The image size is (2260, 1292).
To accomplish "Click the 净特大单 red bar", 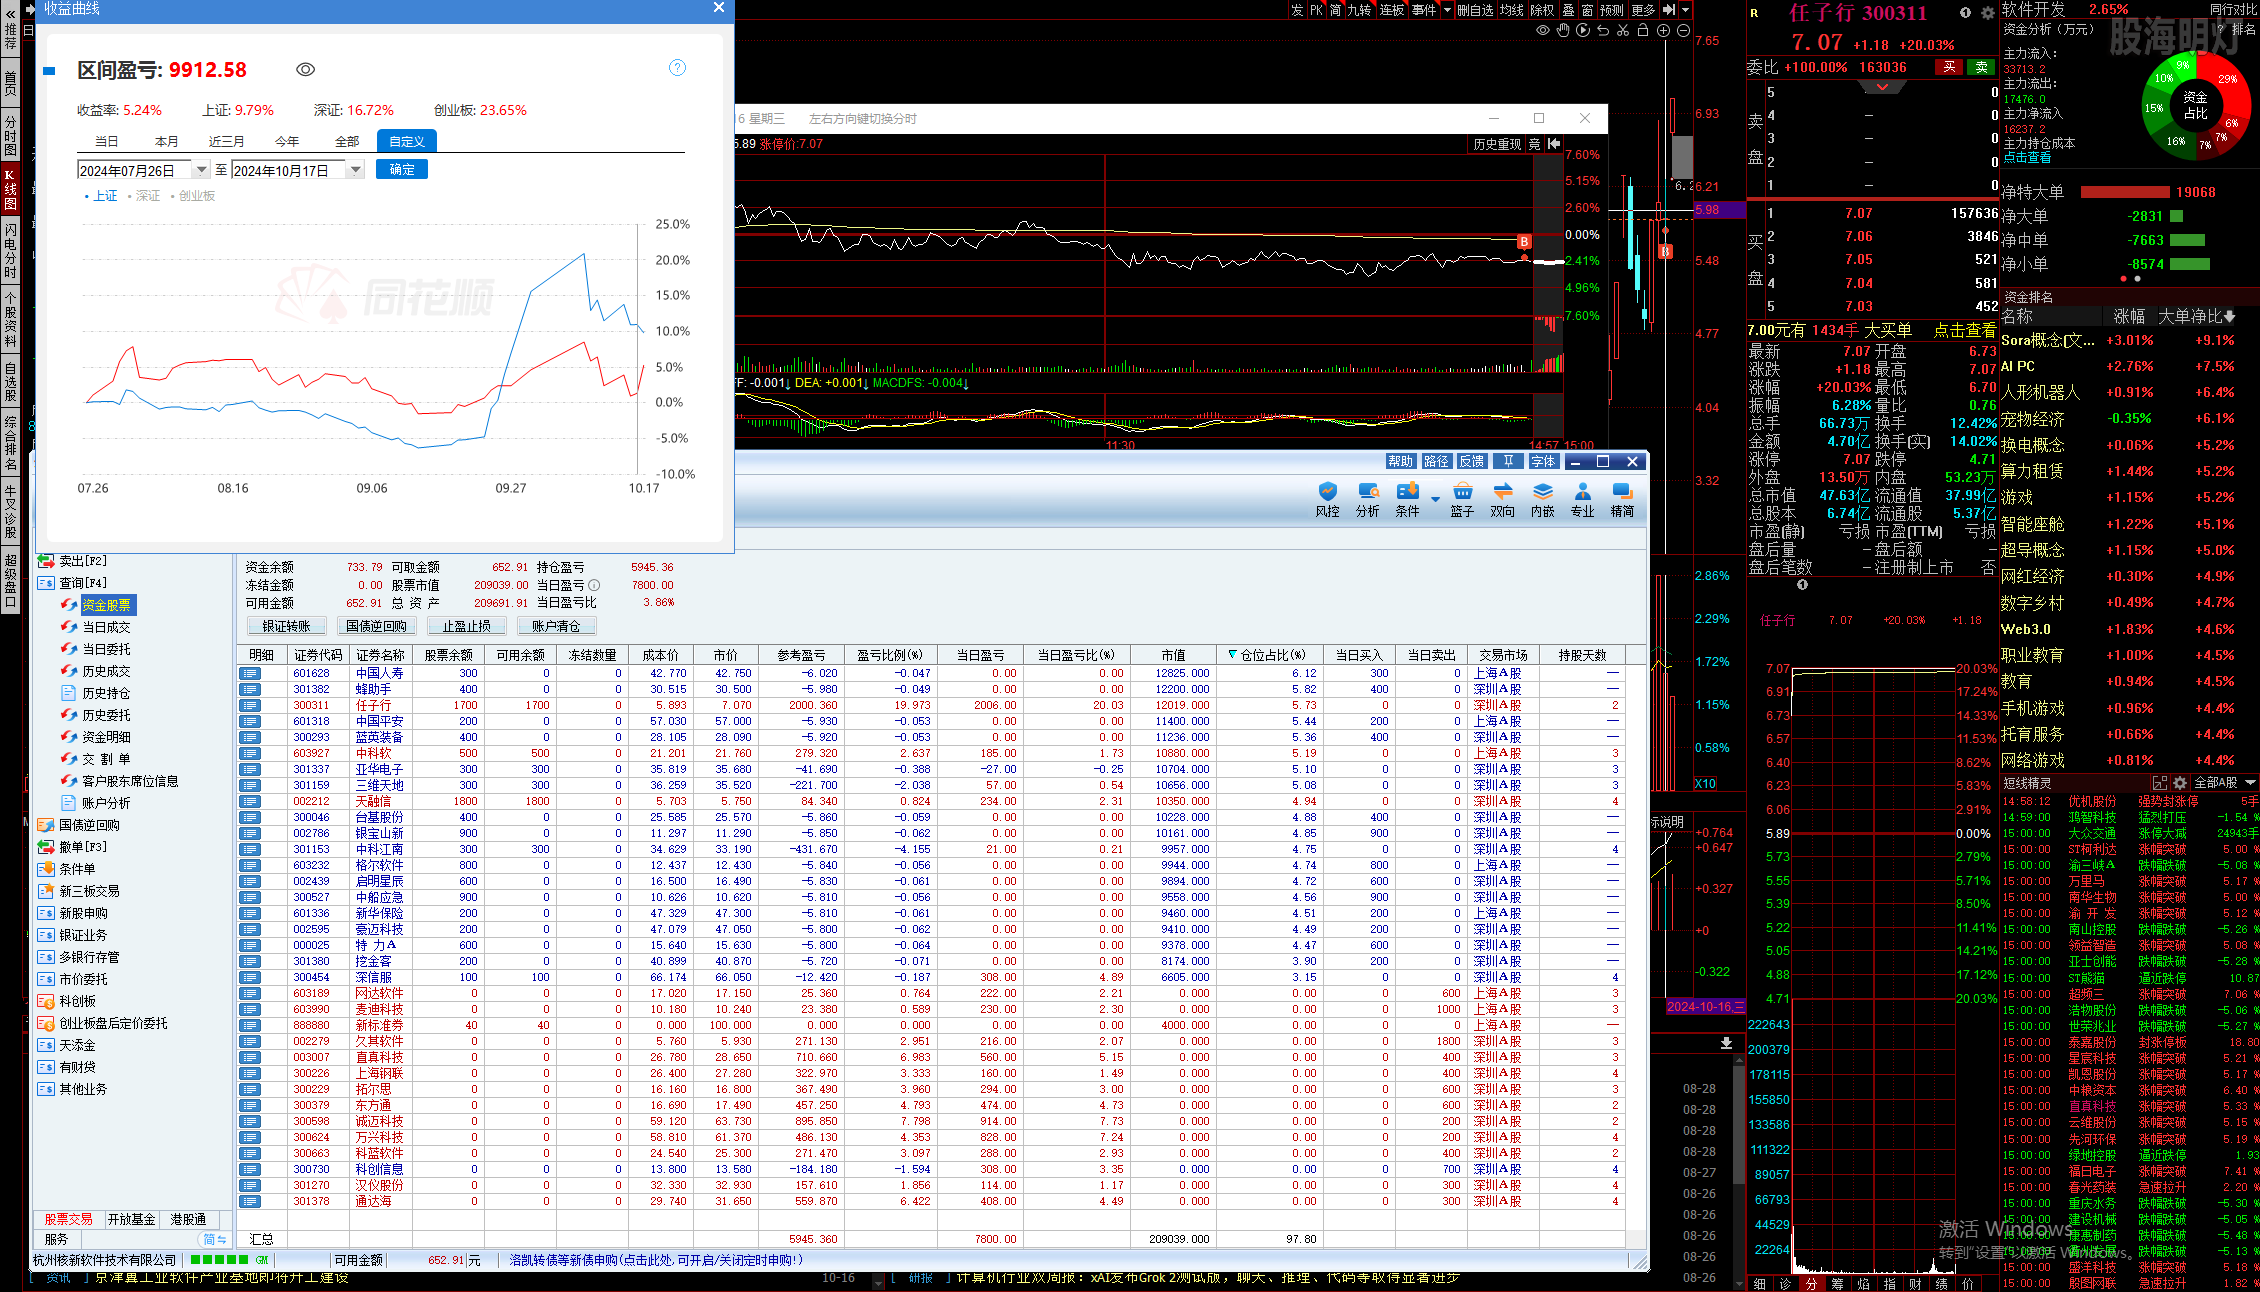I will (x=2125, y=192).
